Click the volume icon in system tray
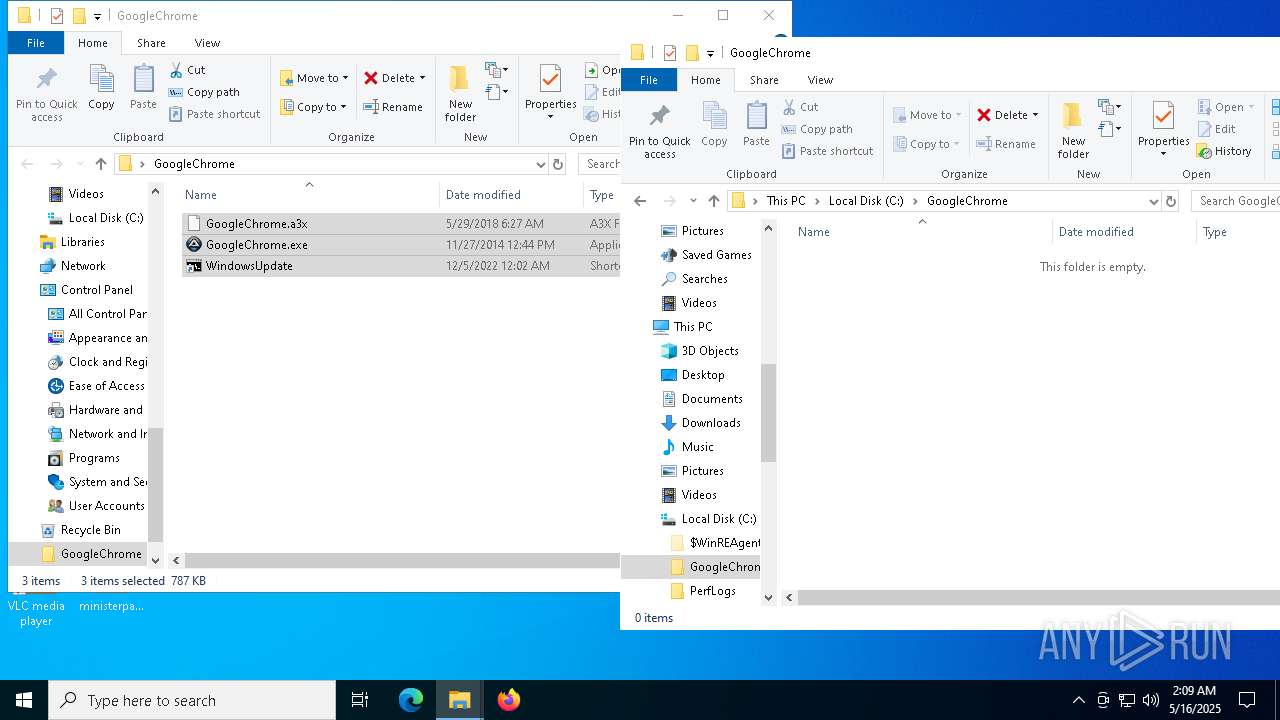The image size is (1280, 720). pos(1150,700)
